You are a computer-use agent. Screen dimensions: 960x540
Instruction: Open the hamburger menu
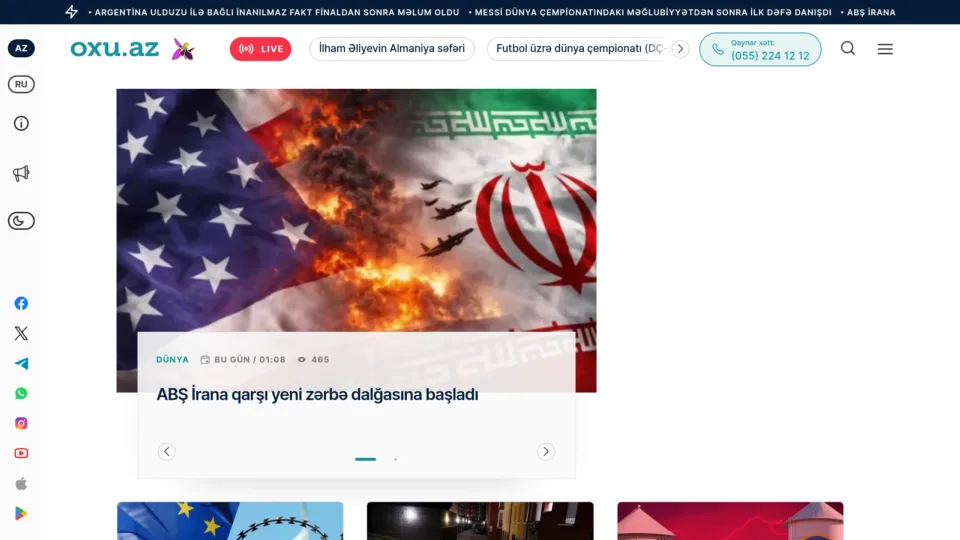(x=885, y=49)
